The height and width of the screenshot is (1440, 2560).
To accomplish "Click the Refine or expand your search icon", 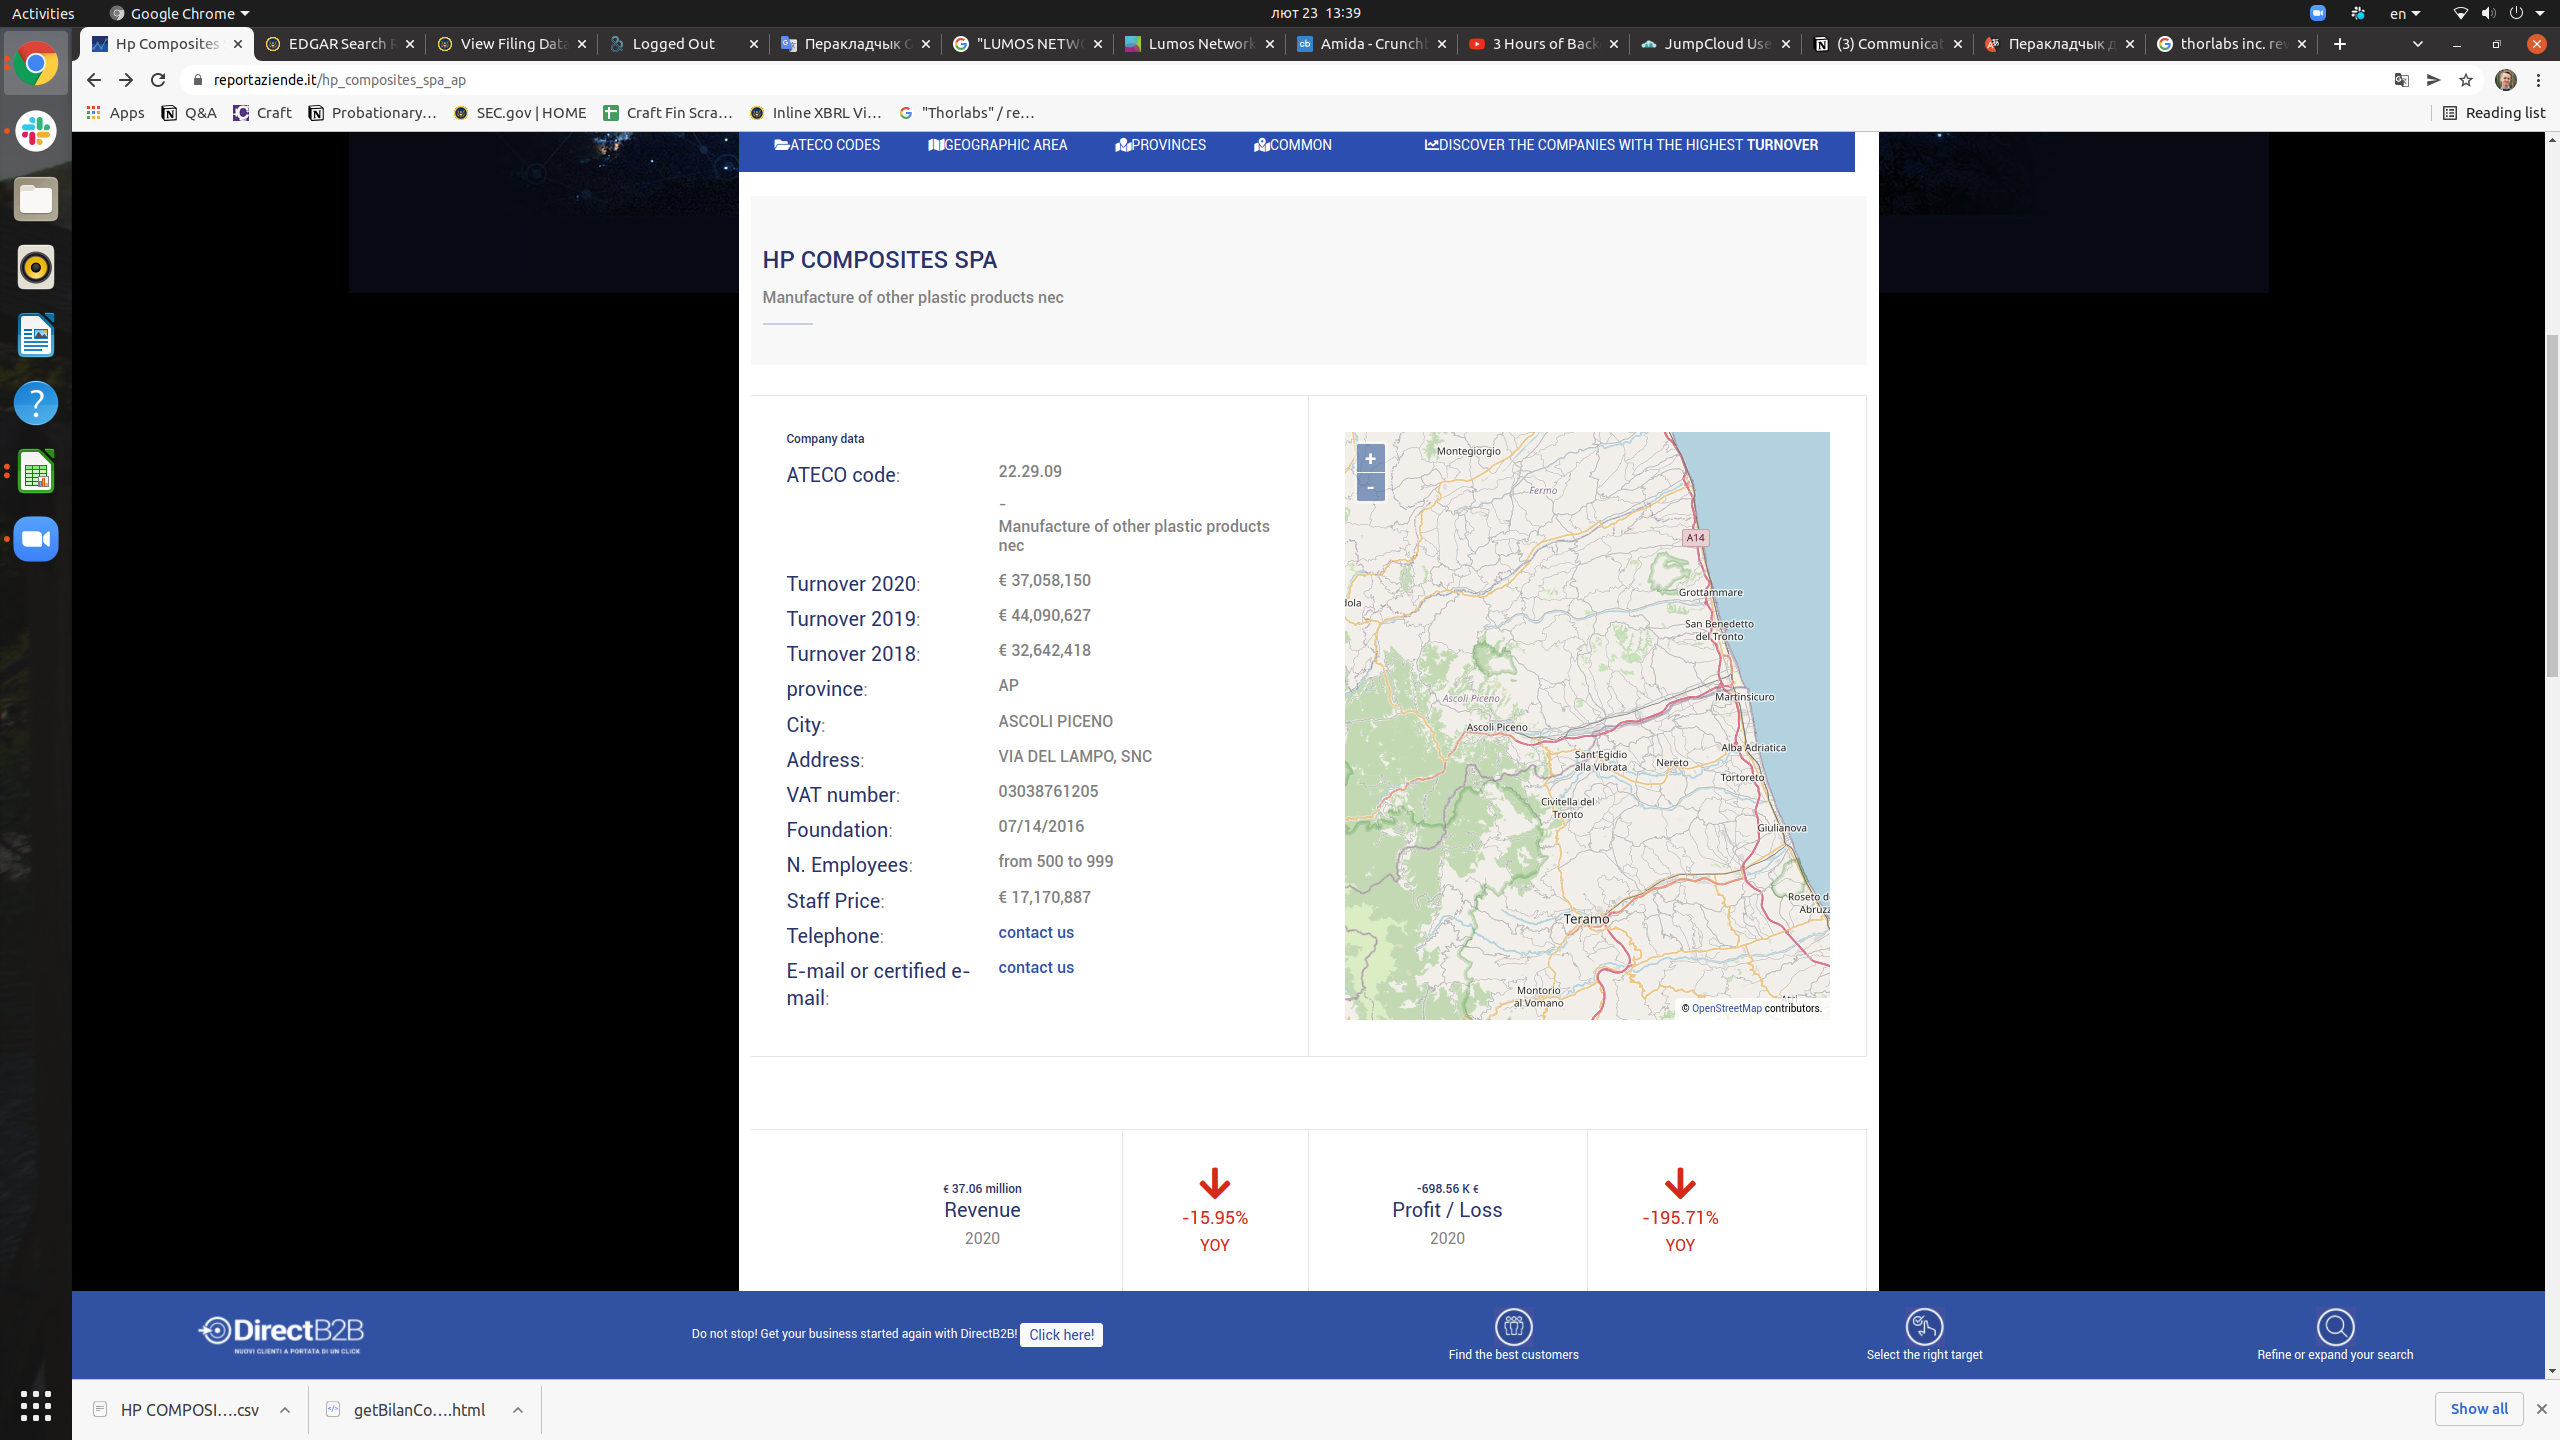I will tap(2334, 1327).
